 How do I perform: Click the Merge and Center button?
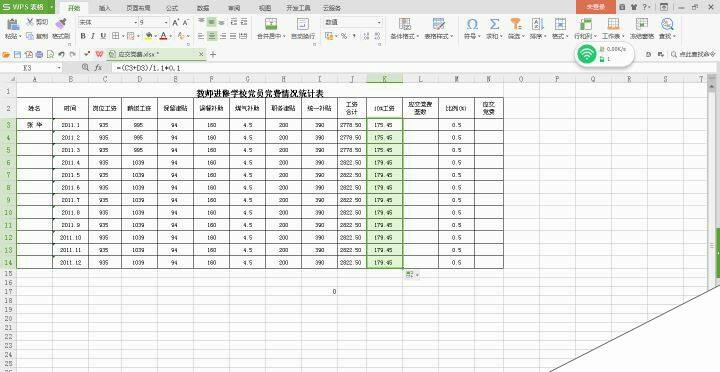click(271, 29)
